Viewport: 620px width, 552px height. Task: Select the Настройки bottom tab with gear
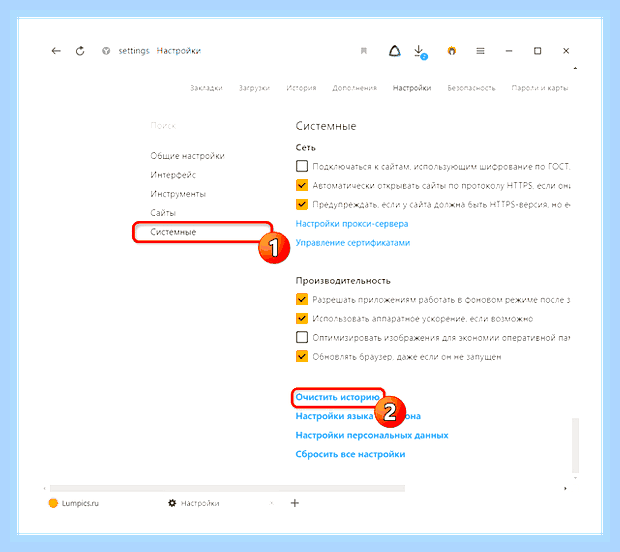click(x=194, y=503)
